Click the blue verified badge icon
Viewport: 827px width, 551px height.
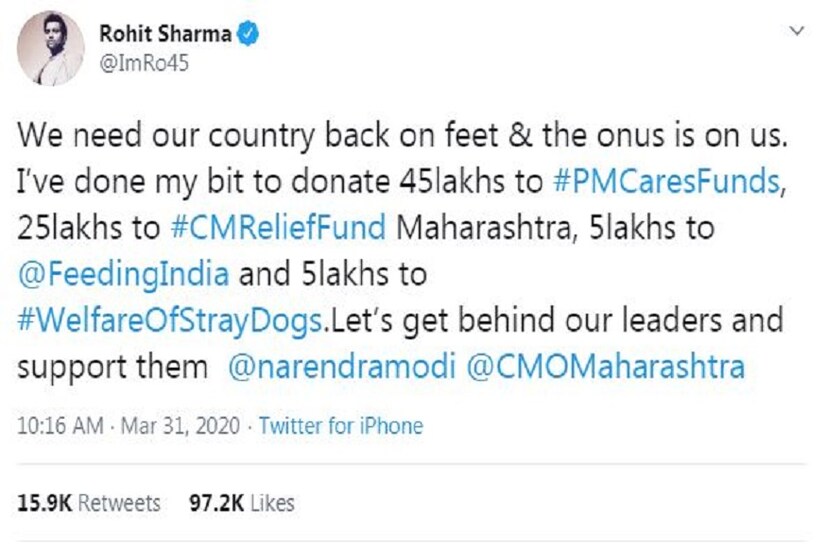(x=250, y=35)
